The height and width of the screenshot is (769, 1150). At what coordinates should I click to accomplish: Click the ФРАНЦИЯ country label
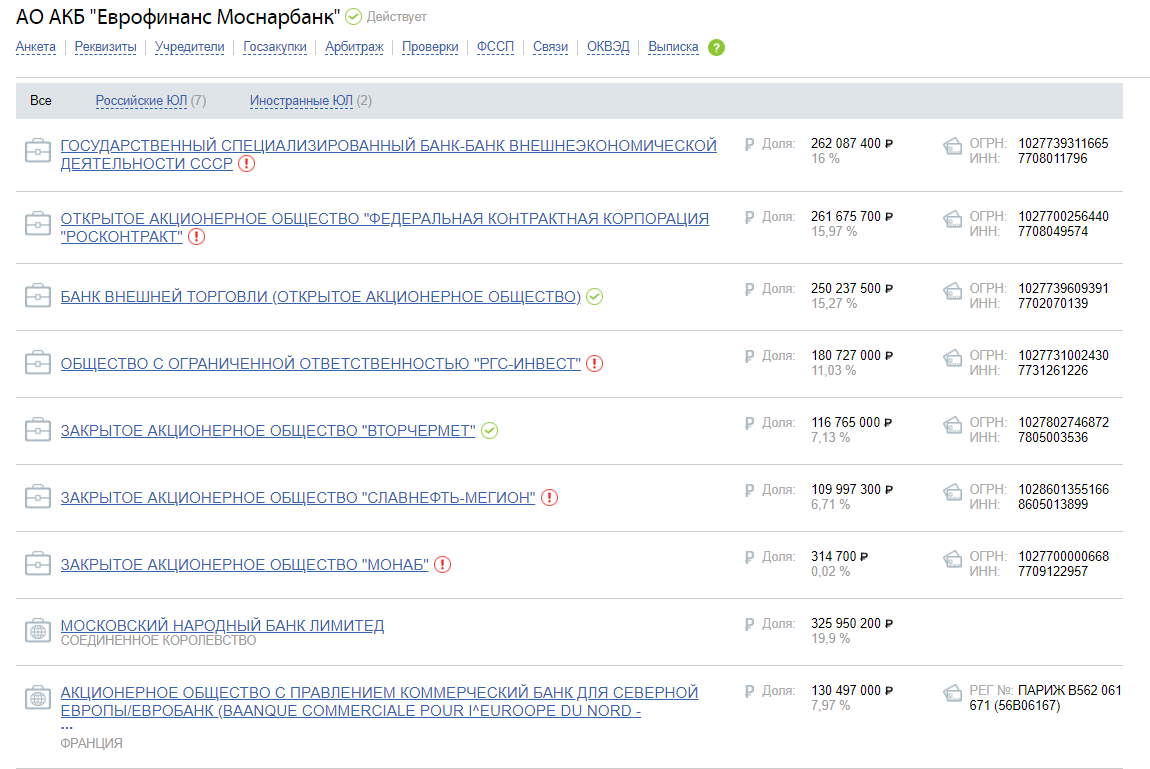(91, 743)
